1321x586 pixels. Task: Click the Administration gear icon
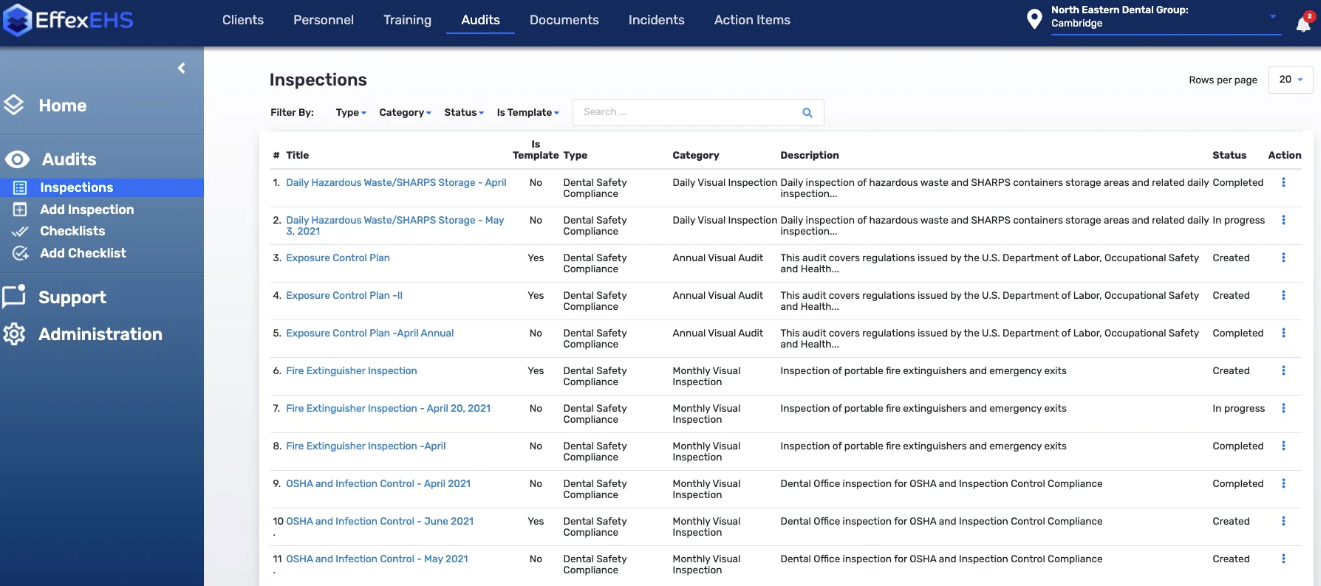[x=14, y=335]
